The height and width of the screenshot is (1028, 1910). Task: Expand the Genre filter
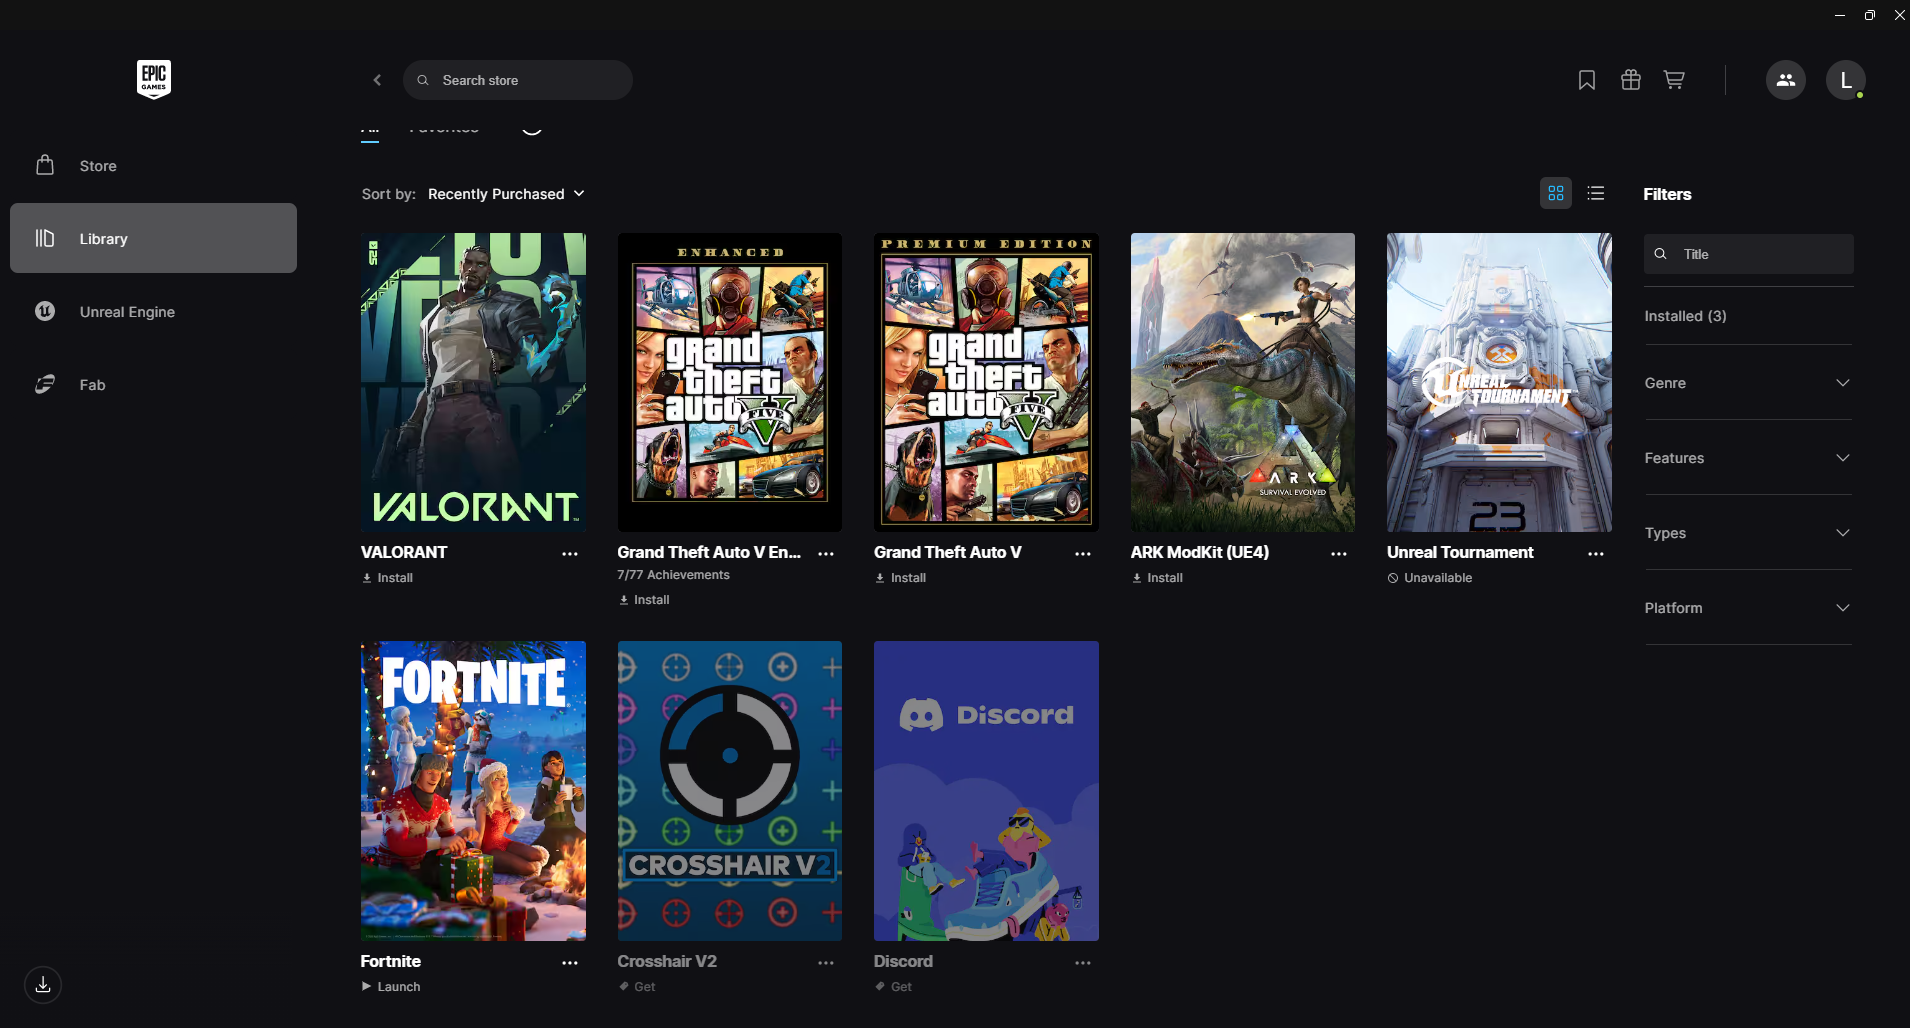1747,383
